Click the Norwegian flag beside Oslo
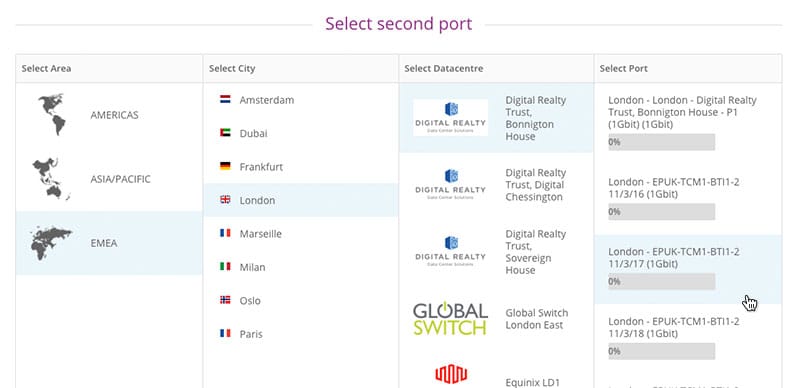The image size is (800, 388). [225, 300]
